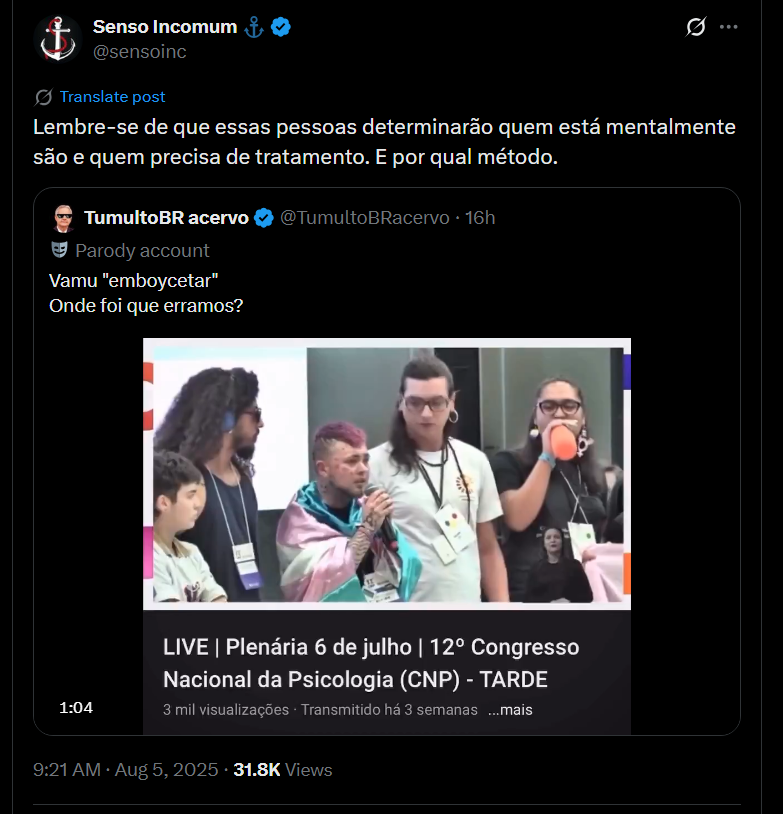Click the 31.8K Views counter
783x814 pixels.
pyautogui.click(x=283, y=770)
